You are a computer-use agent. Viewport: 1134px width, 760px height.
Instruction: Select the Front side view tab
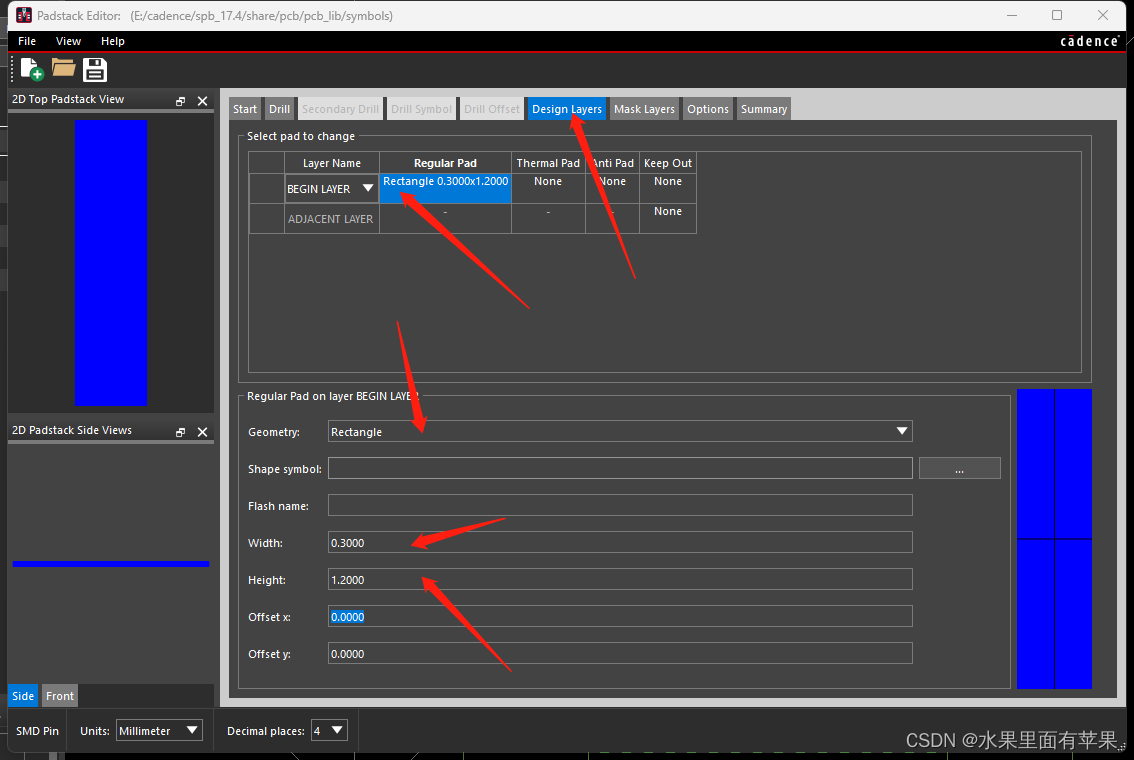tap(60, 696)
